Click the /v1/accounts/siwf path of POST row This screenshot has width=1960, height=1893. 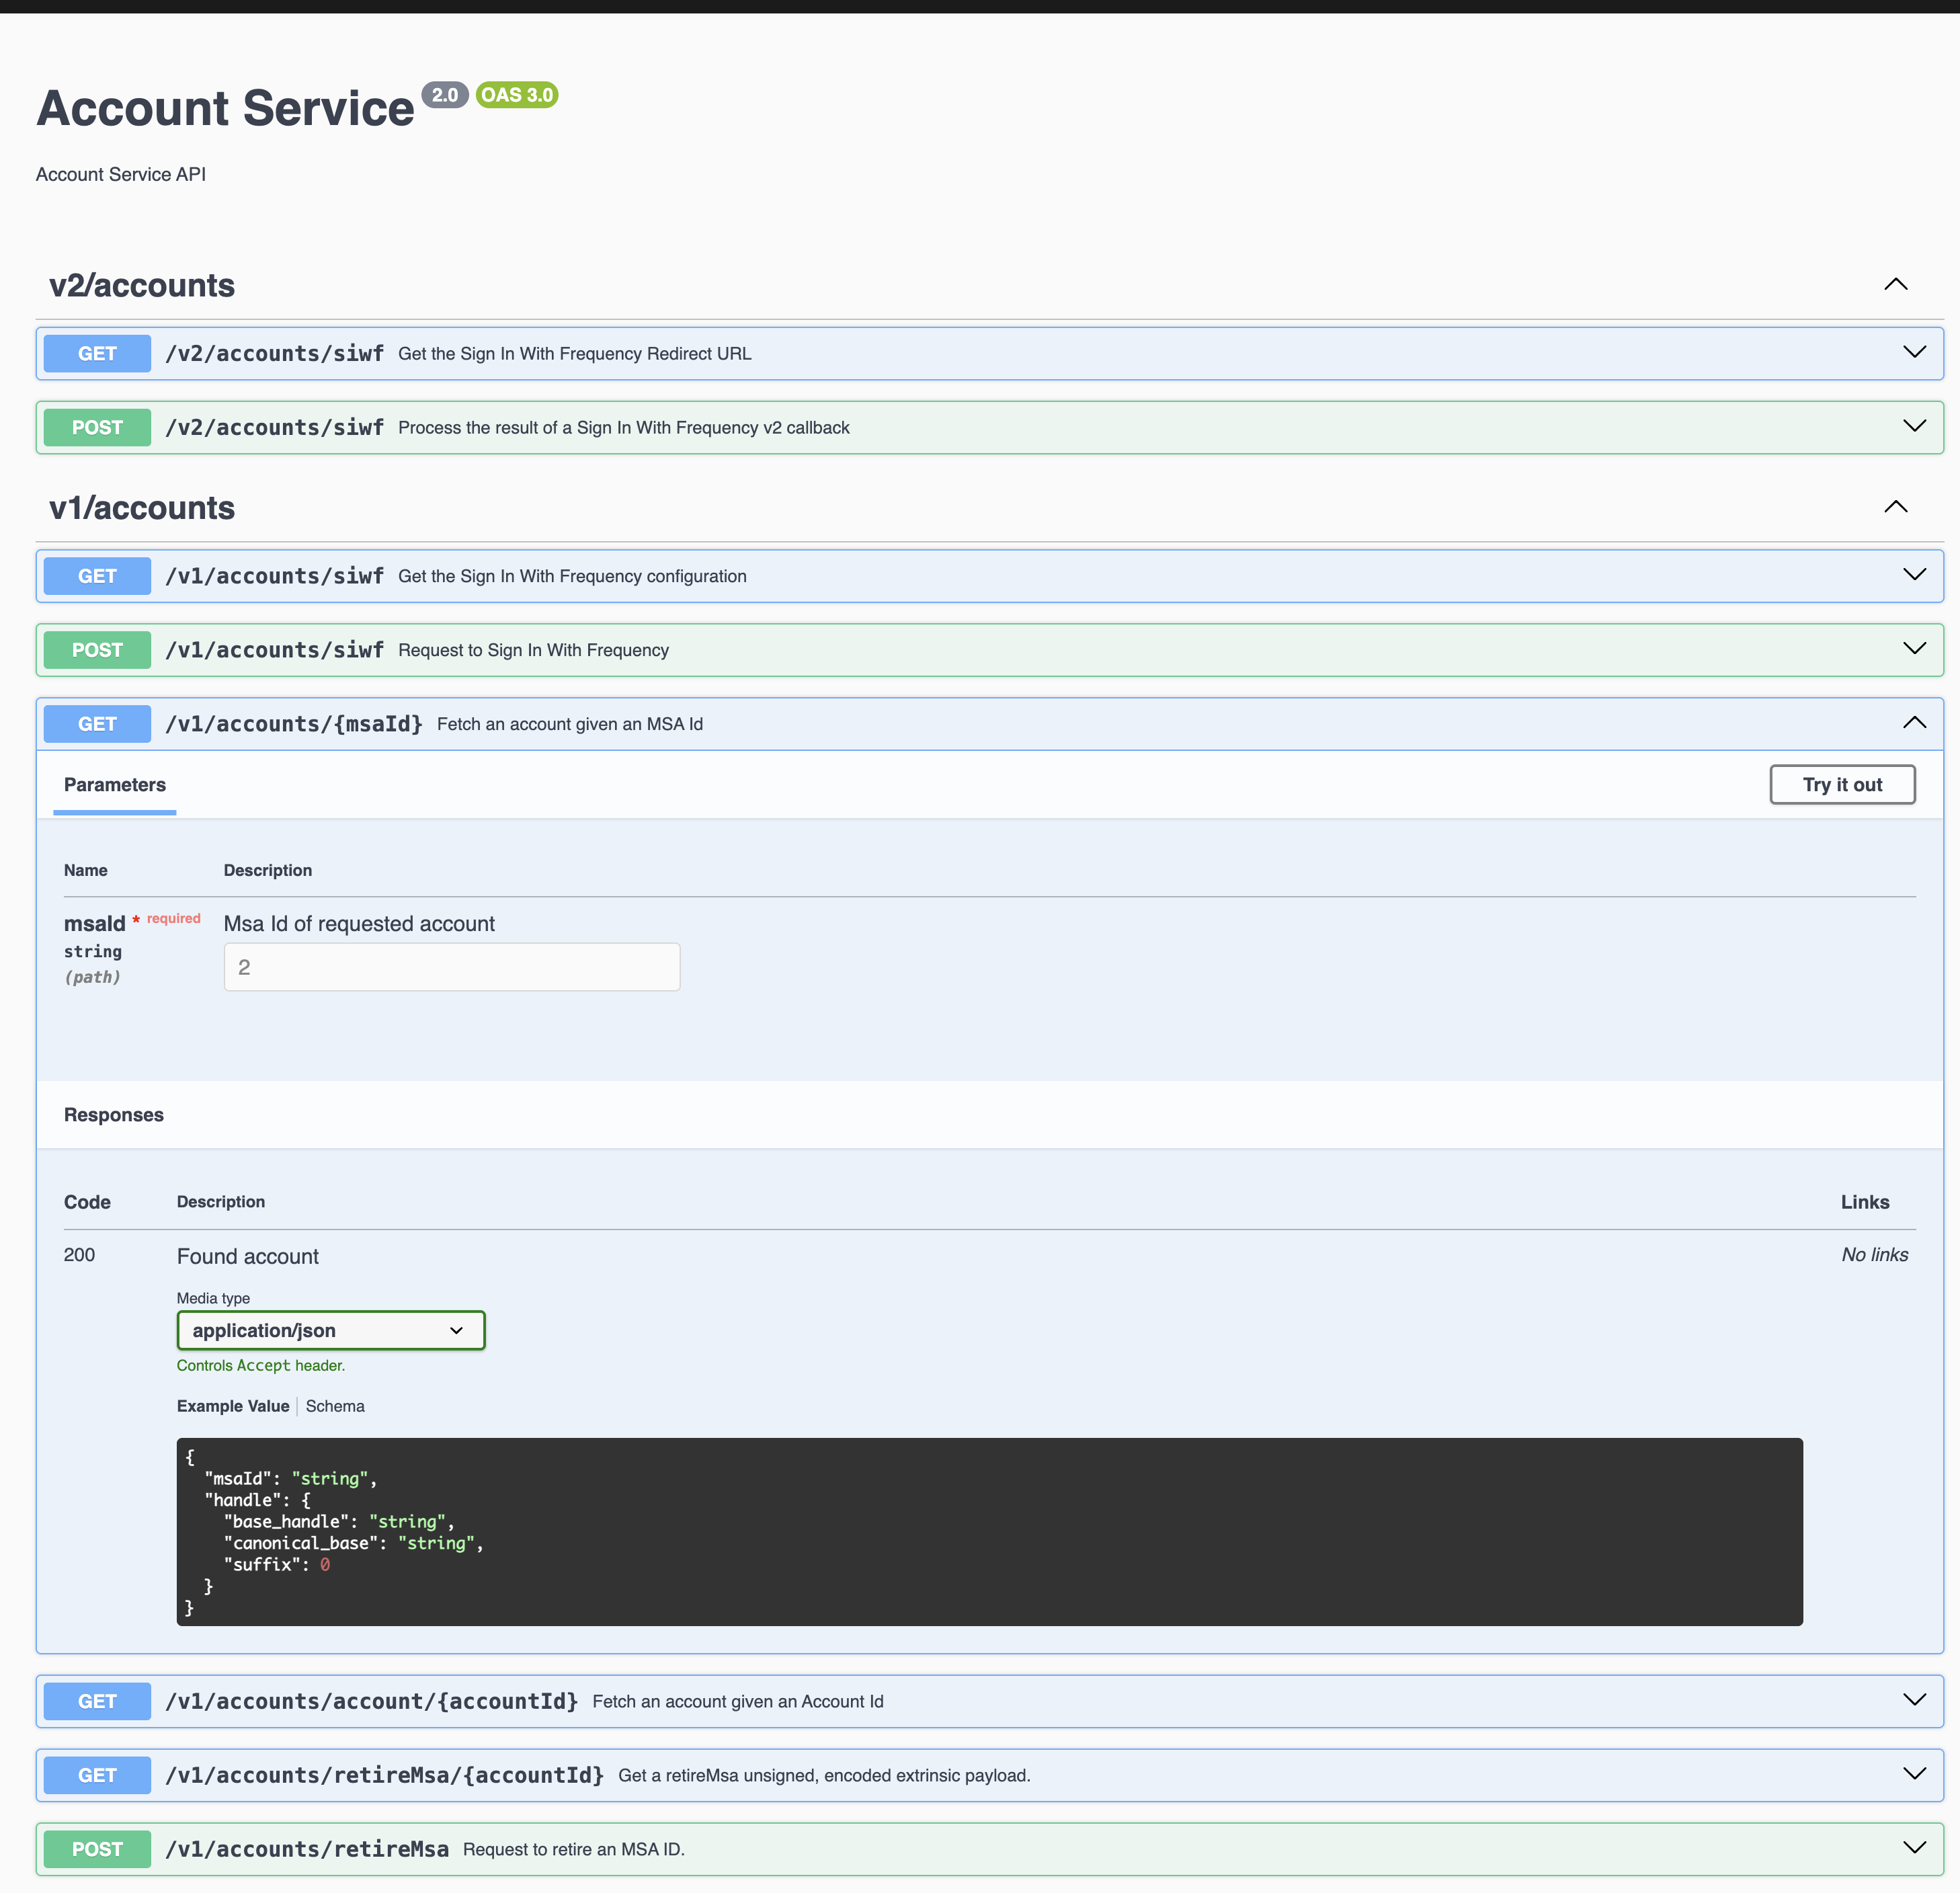click(274, 650)
